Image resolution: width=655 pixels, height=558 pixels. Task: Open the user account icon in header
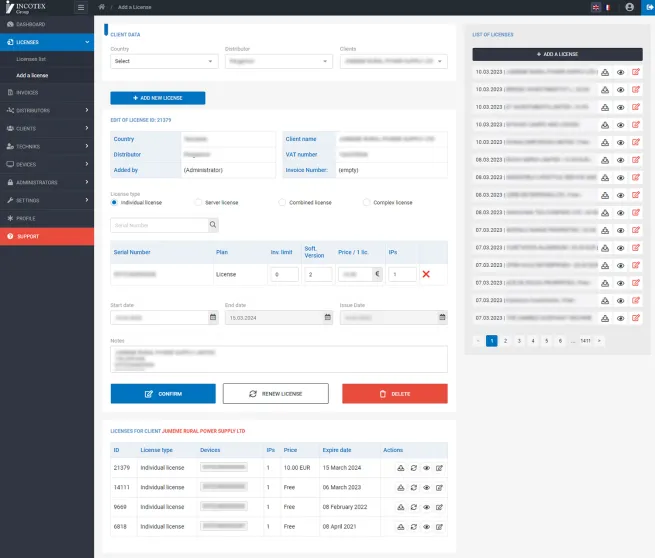[629, 7]
